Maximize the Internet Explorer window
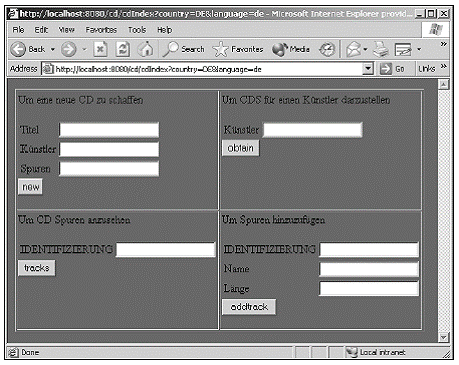This screenshot has width=459, height=365. pos(431,14)
